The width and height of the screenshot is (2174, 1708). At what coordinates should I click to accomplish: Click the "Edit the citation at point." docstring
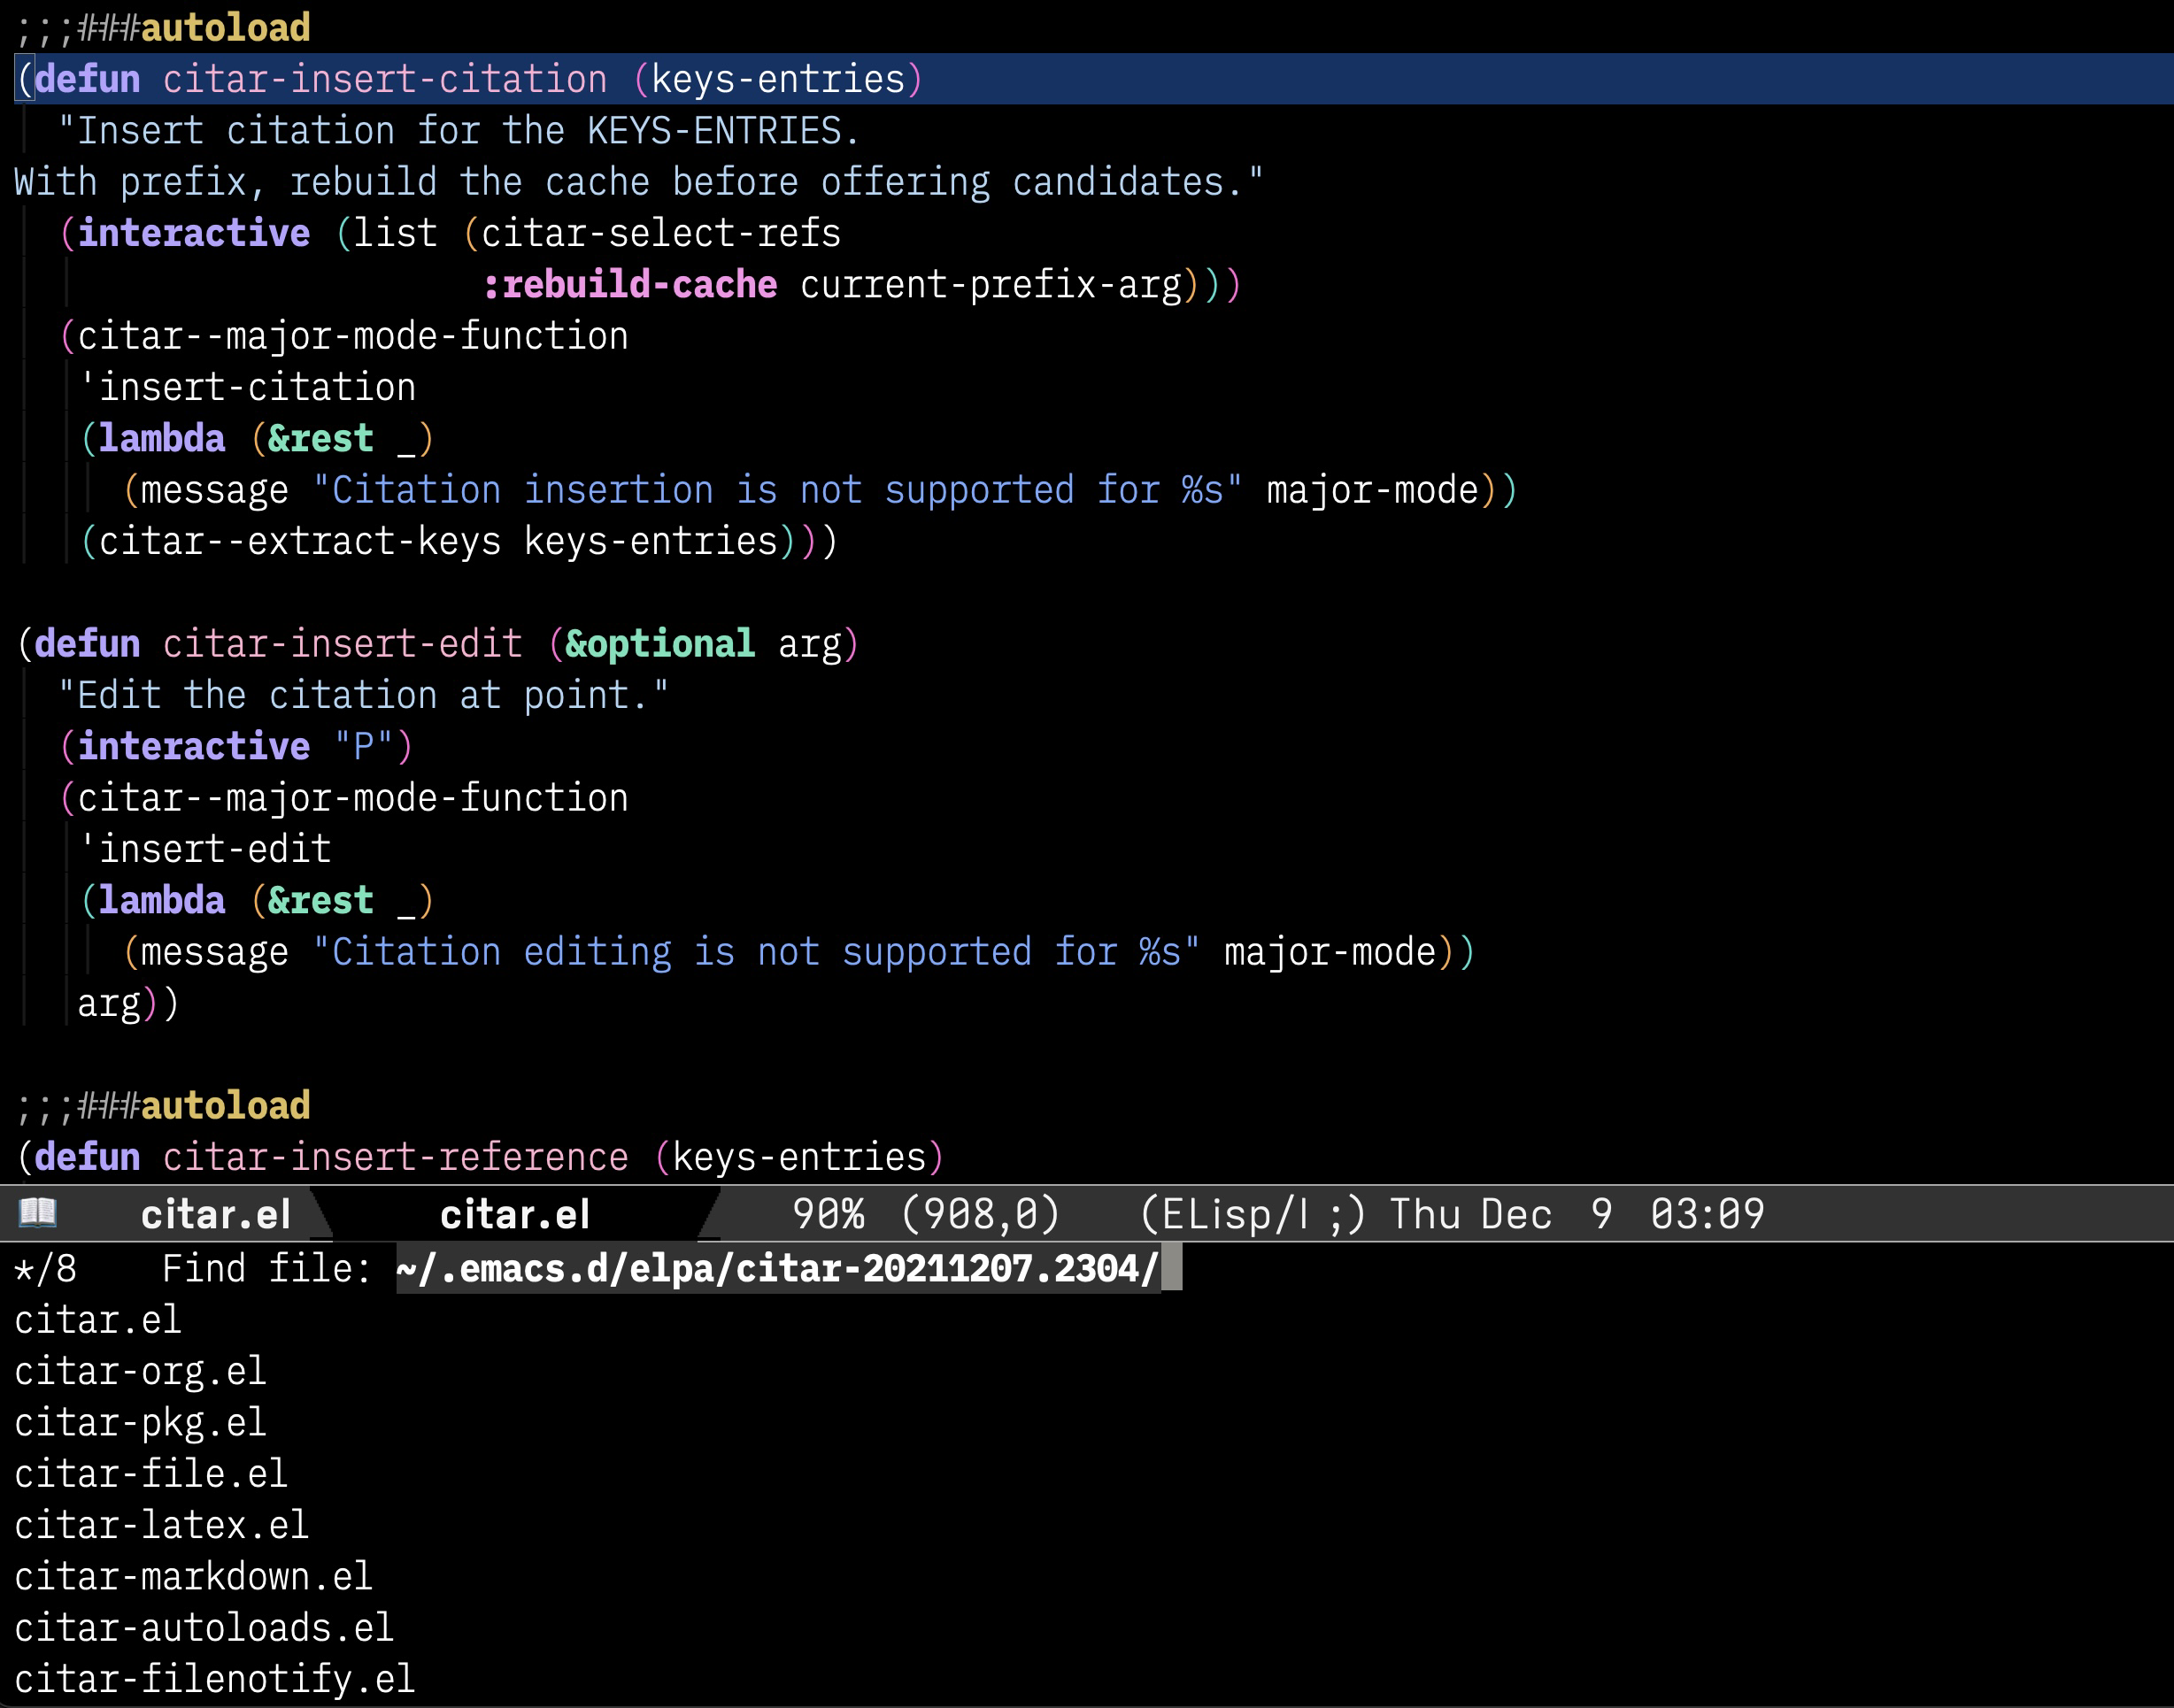click(x=363, y=695)
